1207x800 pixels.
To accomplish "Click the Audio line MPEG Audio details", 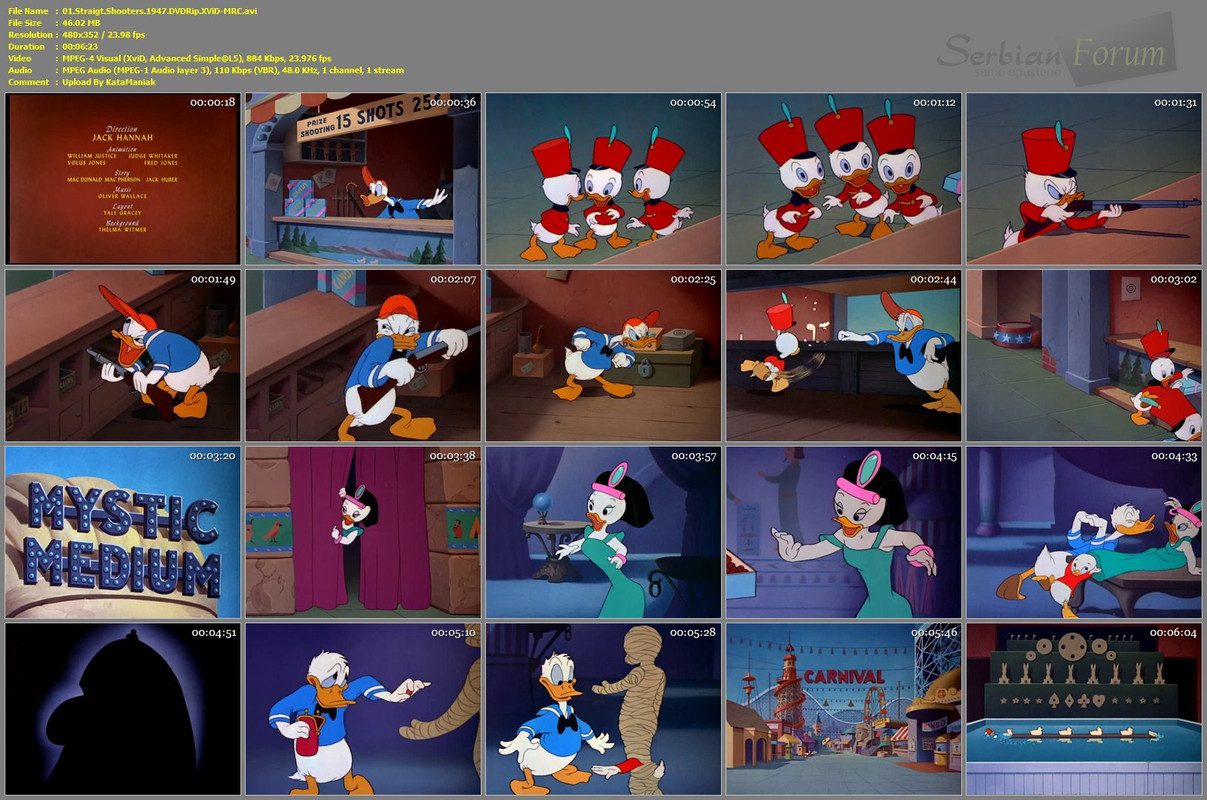I will (x=232, y=70).
